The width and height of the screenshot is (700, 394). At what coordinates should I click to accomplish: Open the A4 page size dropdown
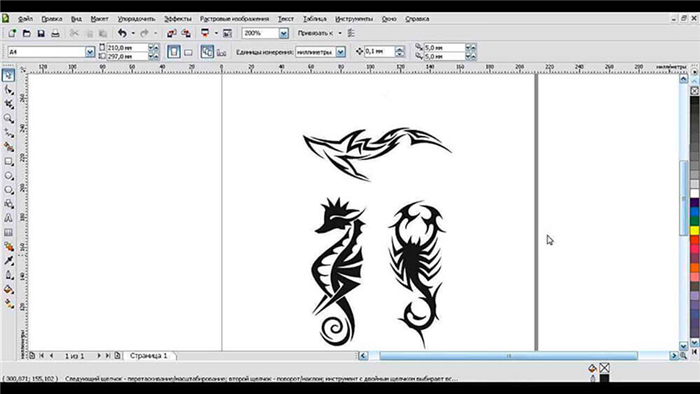pos(90,52)
